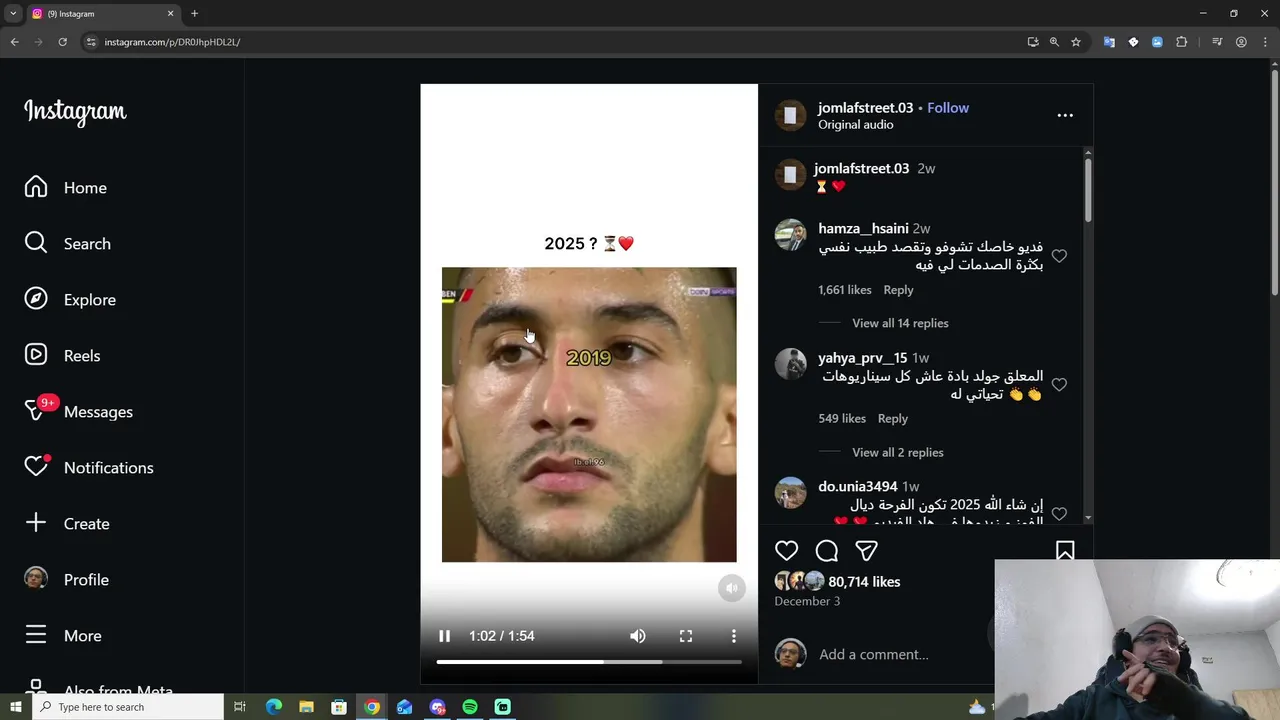1280x720 pixels.
Task: Follow jomlafstreet.03
Action: (948, 108)
